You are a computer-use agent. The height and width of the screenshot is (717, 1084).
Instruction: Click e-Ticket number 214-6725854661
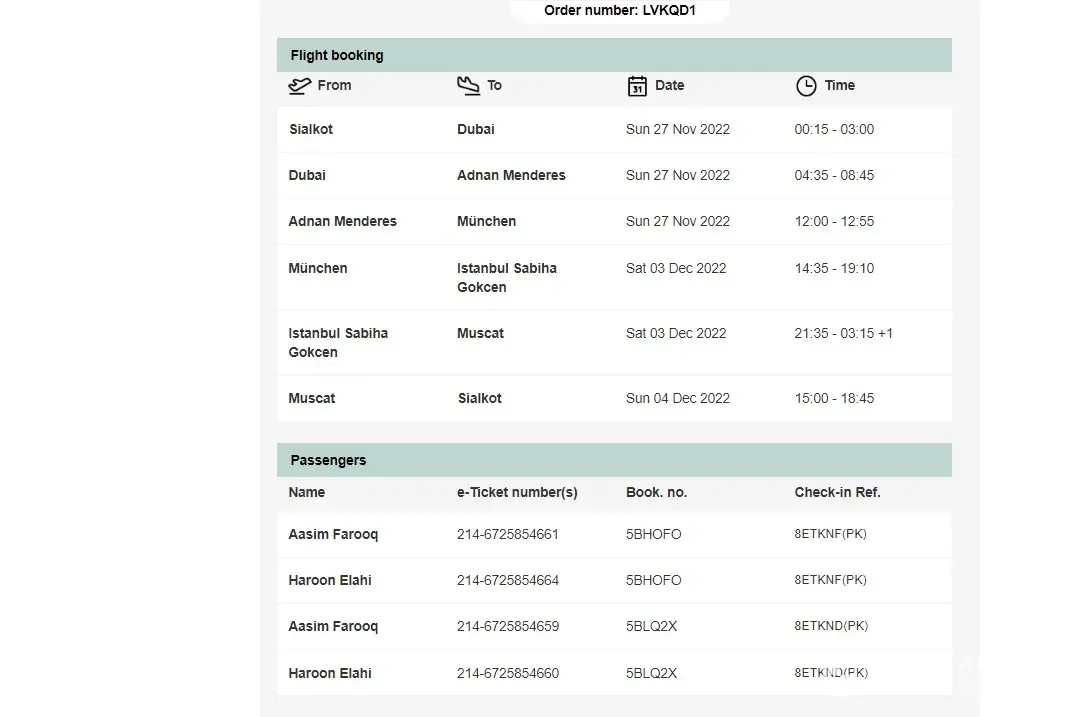pos(508,534)
